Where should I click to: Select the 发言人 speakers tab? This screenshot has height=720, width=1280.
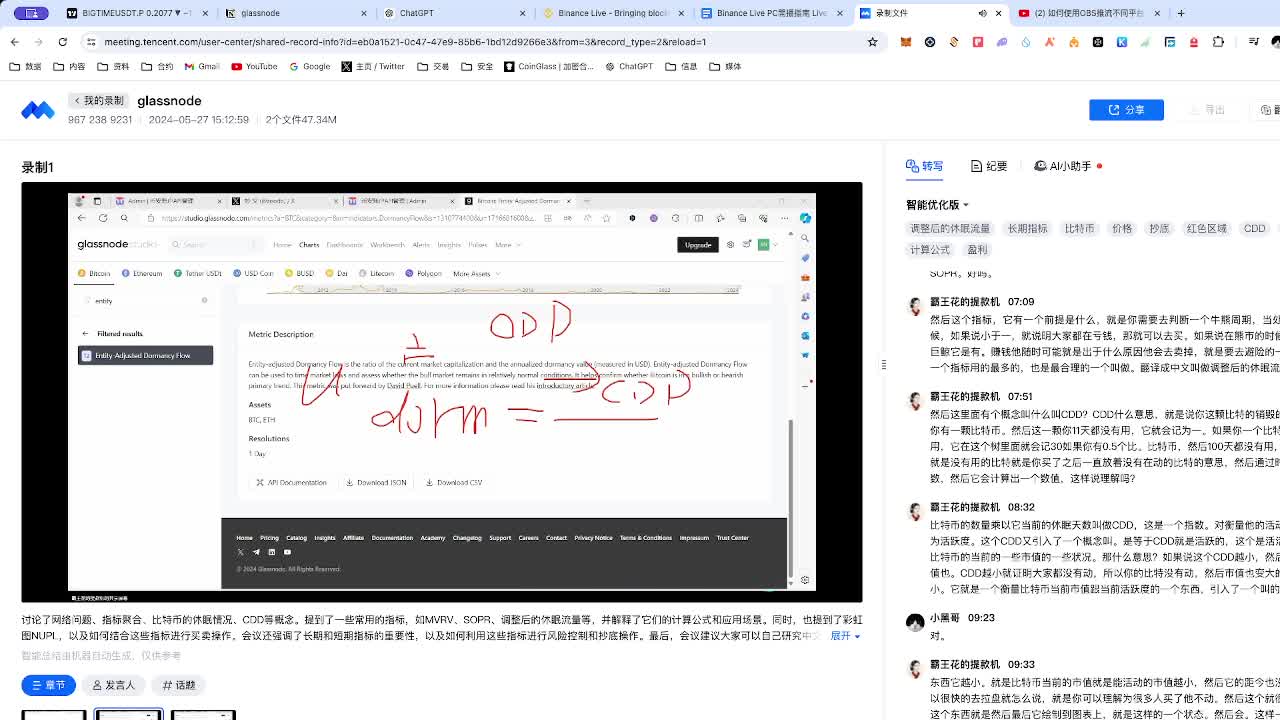(x=113, y=685)
